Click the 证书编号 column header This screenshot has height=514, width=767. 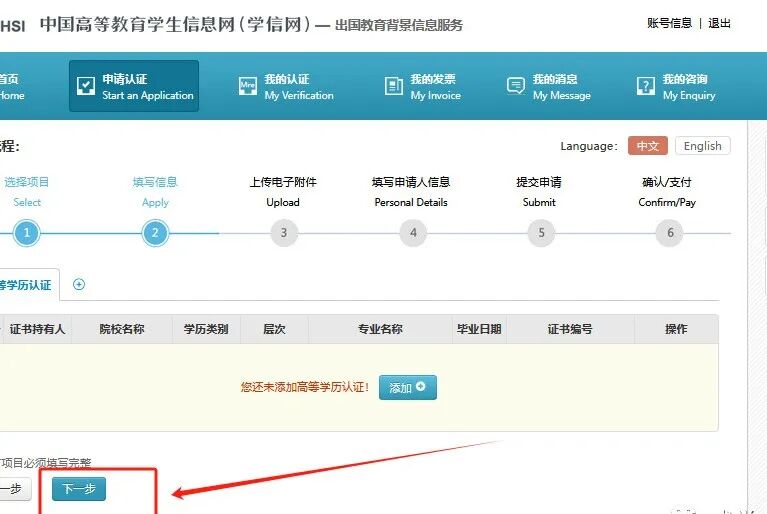coord(570,329)
